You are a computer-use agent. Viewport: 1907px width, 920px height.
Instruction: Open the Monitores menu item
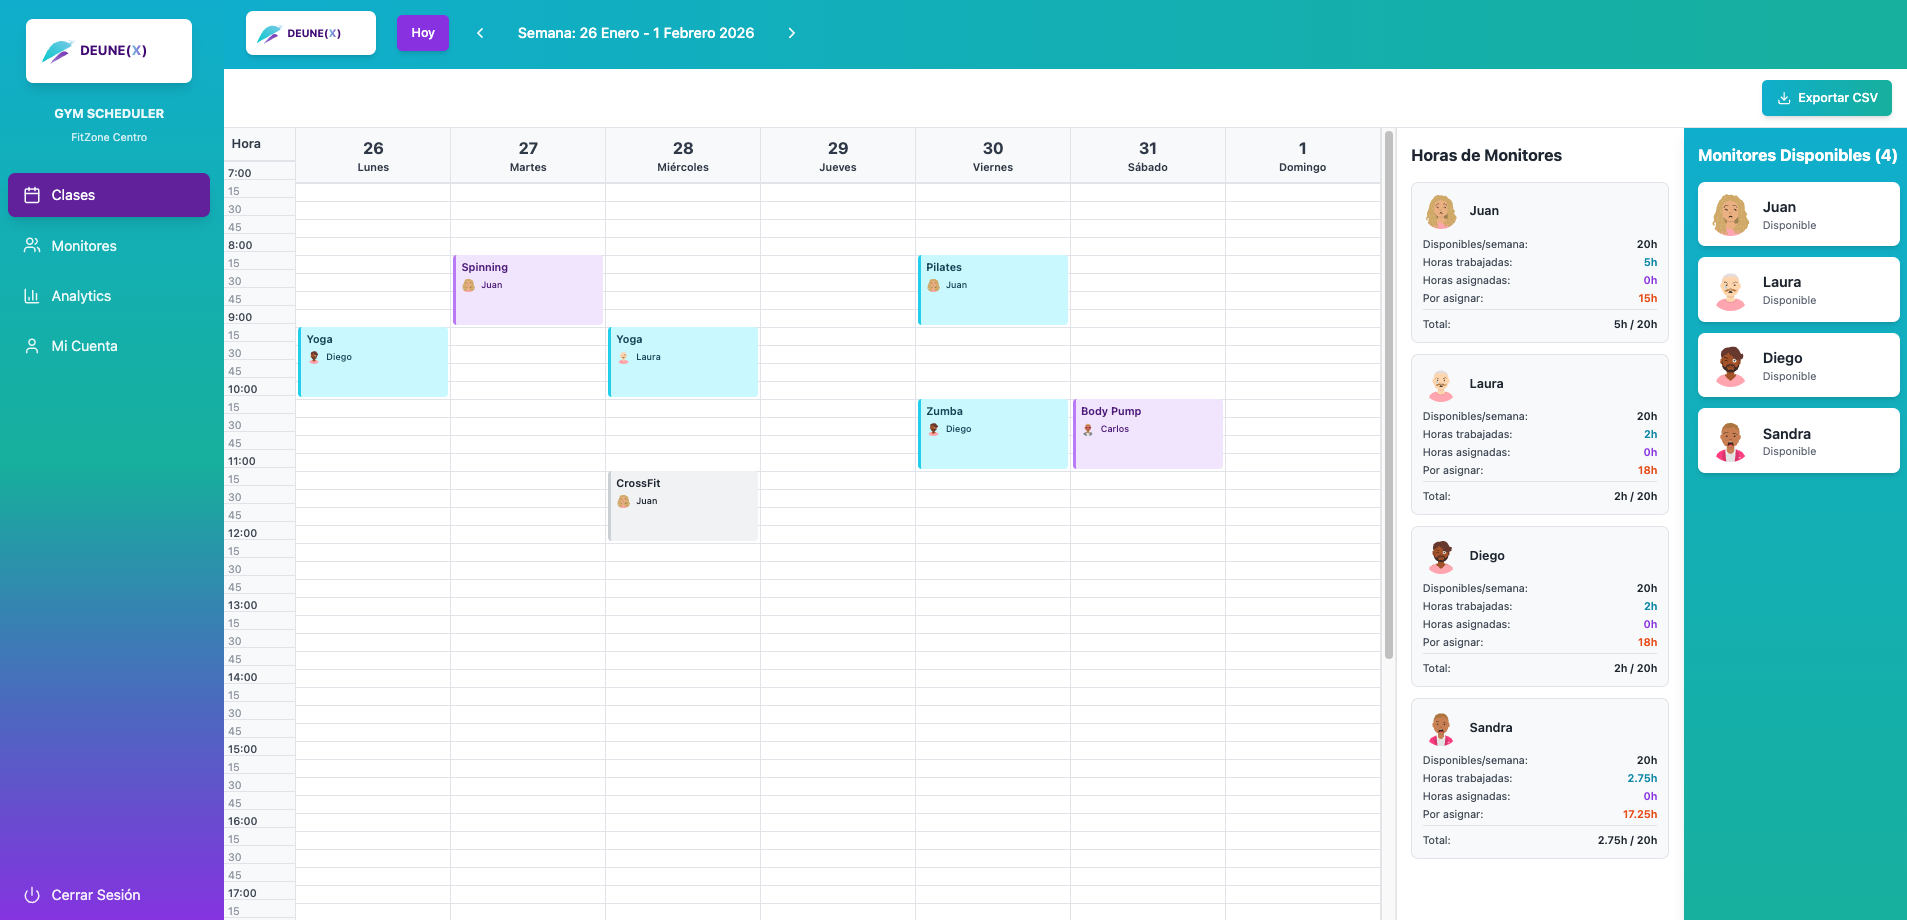(84, 246)
